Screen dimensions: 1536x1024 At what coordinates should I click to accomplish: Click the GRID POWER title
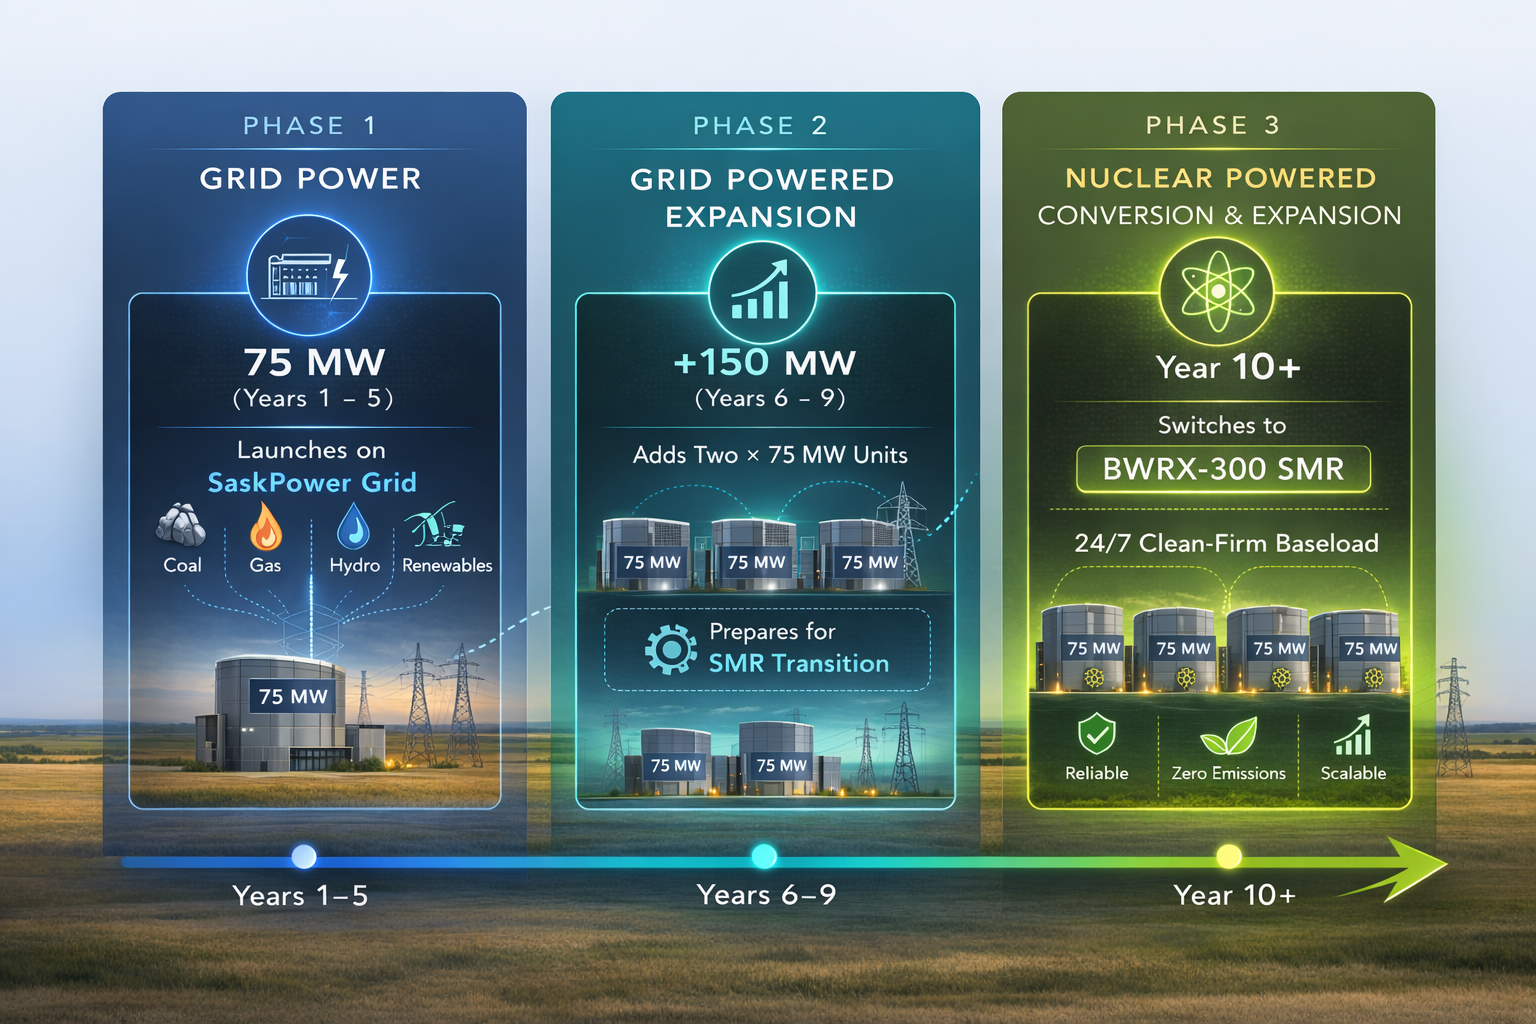tap(311, 179)
